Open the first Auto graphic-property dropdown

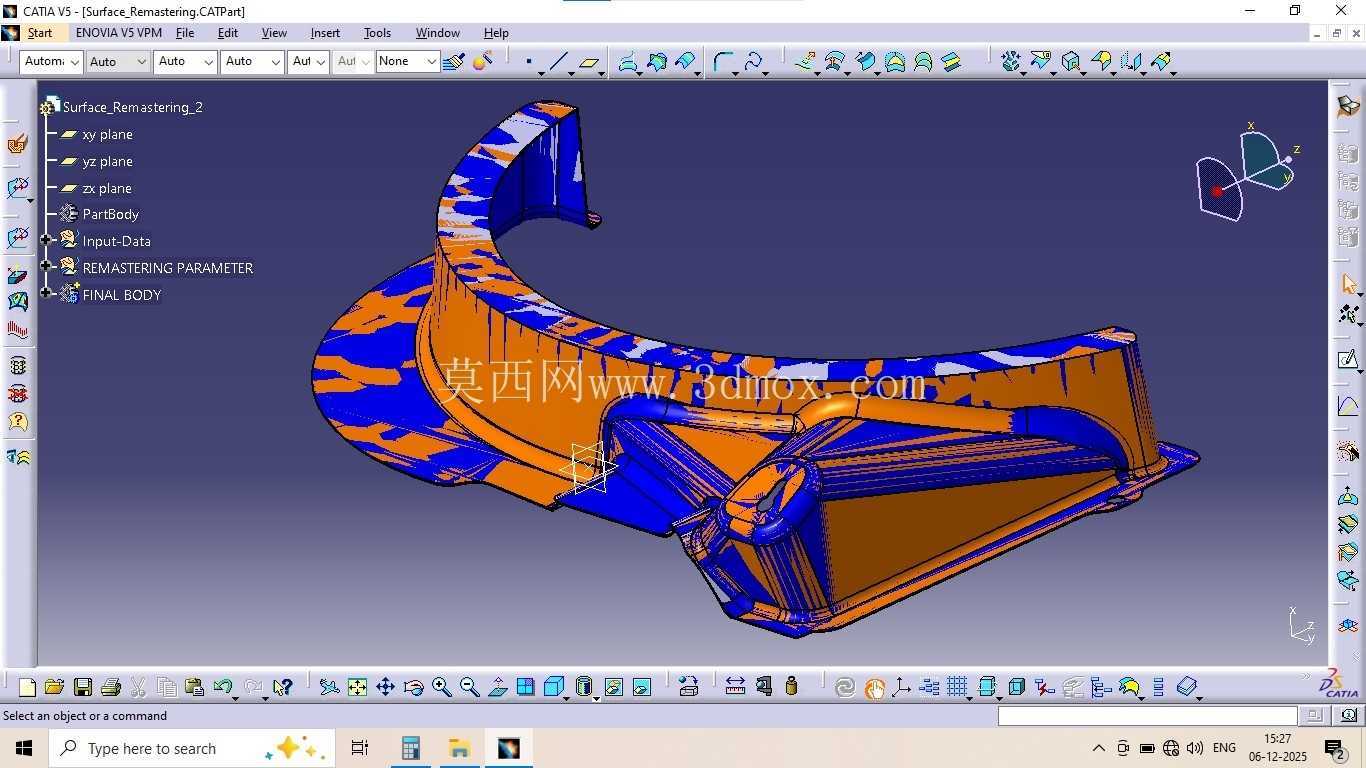[117, 61]
